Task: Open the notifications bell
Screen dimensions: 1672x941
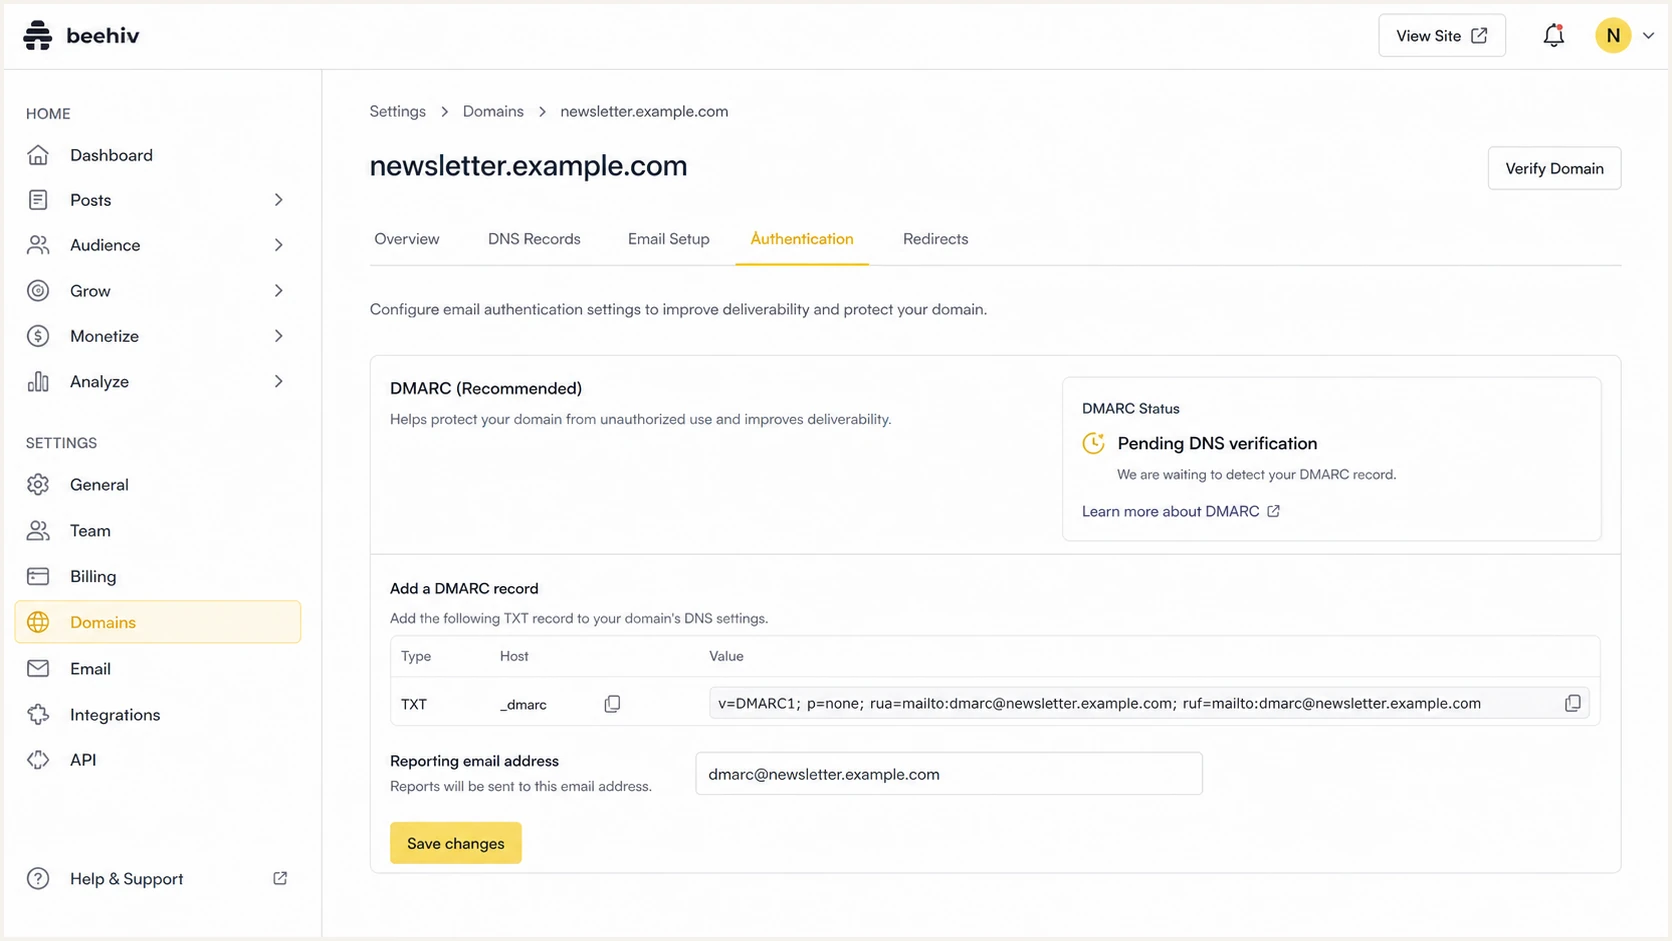Action: point(1553,36)
